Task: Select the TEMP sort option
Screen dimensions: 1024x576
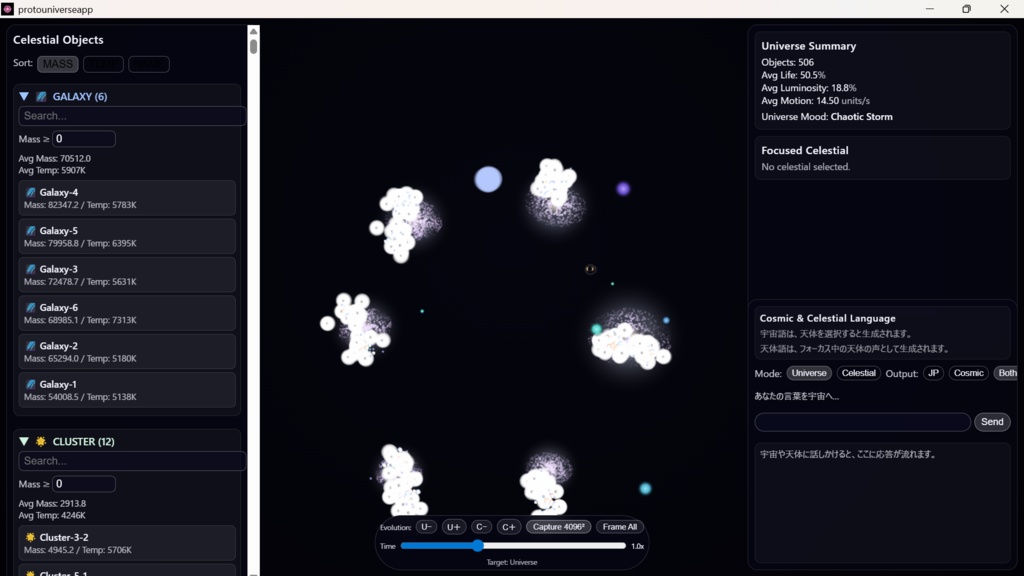Action: [x=103, y=63]
